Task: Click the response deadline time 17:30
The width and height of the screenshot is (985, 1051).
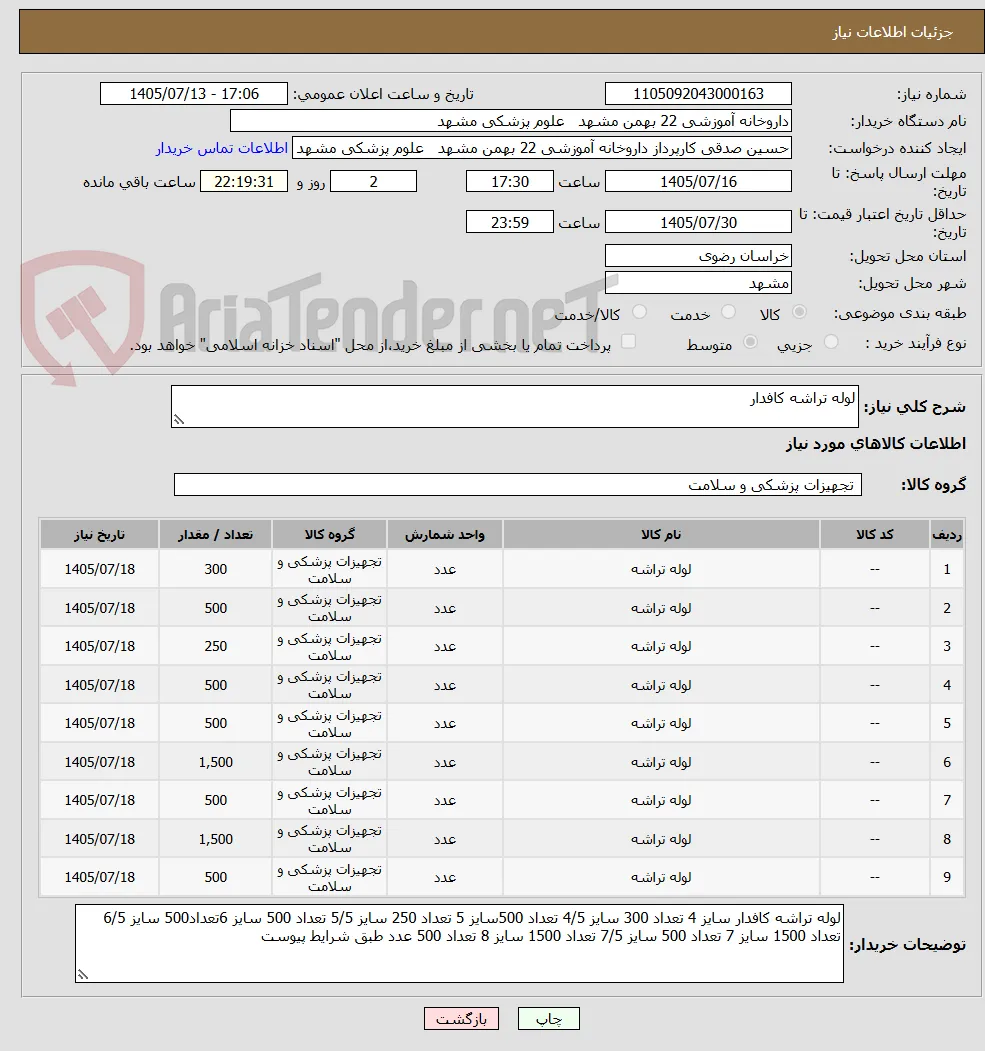Action: [x=509, y=182]
